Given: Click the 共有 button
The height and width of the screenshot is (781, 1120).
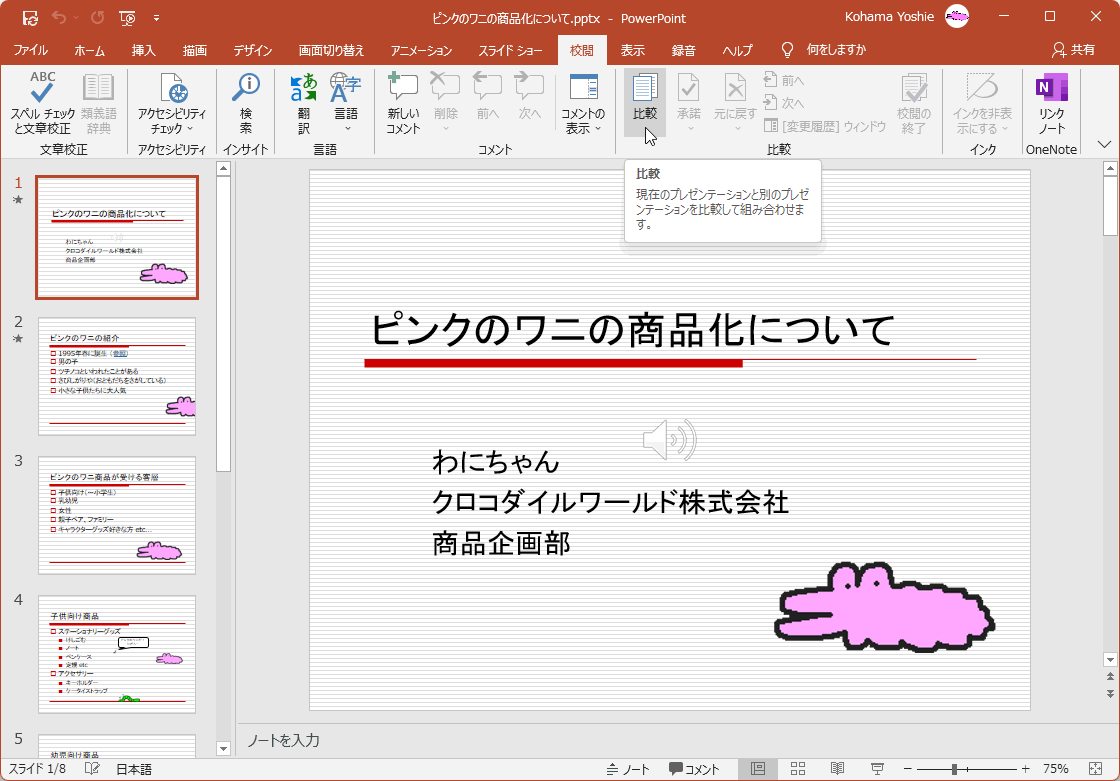Looking at the screenshot, I should pos(1082,49).
